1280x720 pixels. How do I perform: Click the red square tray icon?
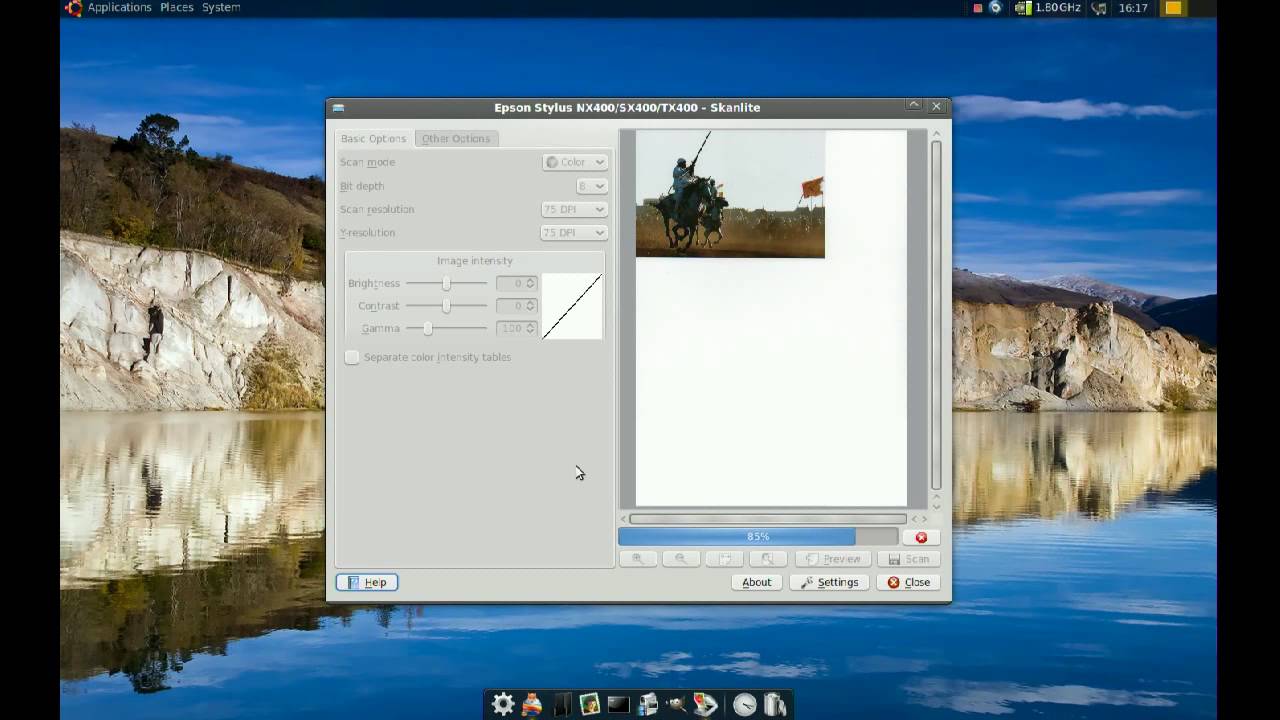pos(978,8)
